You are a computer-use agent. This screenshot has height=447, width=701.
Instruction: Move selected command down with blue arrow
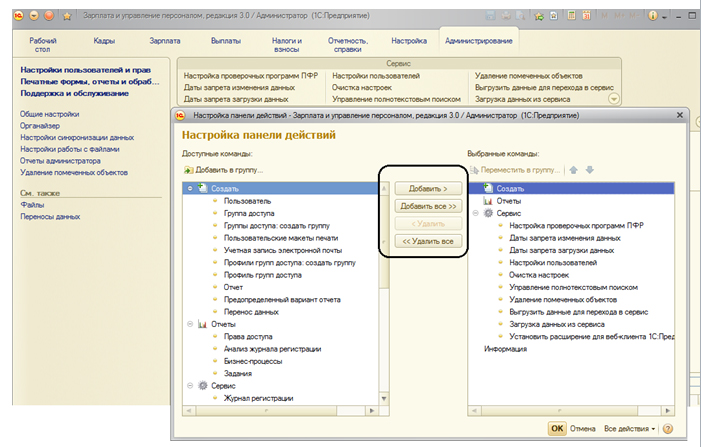[x=590, y=170]
